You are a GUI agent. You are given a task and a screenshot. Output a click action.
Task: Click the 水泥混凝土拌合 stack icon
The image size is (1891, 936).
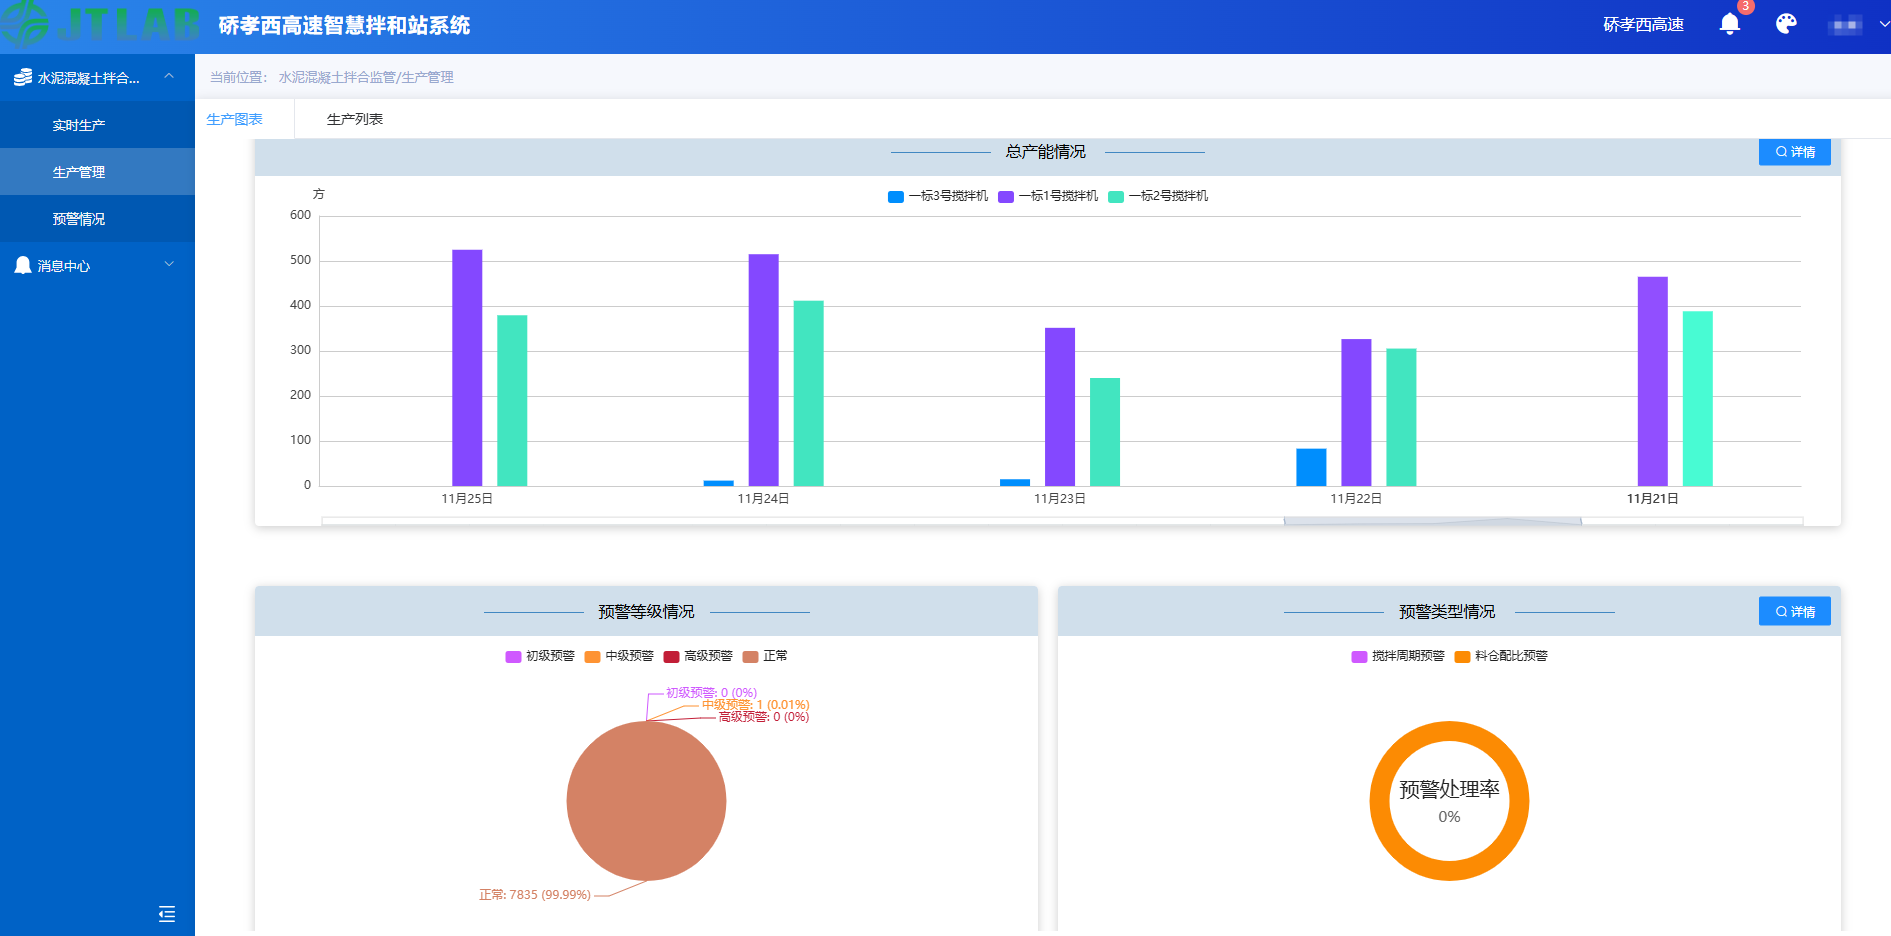22,77
